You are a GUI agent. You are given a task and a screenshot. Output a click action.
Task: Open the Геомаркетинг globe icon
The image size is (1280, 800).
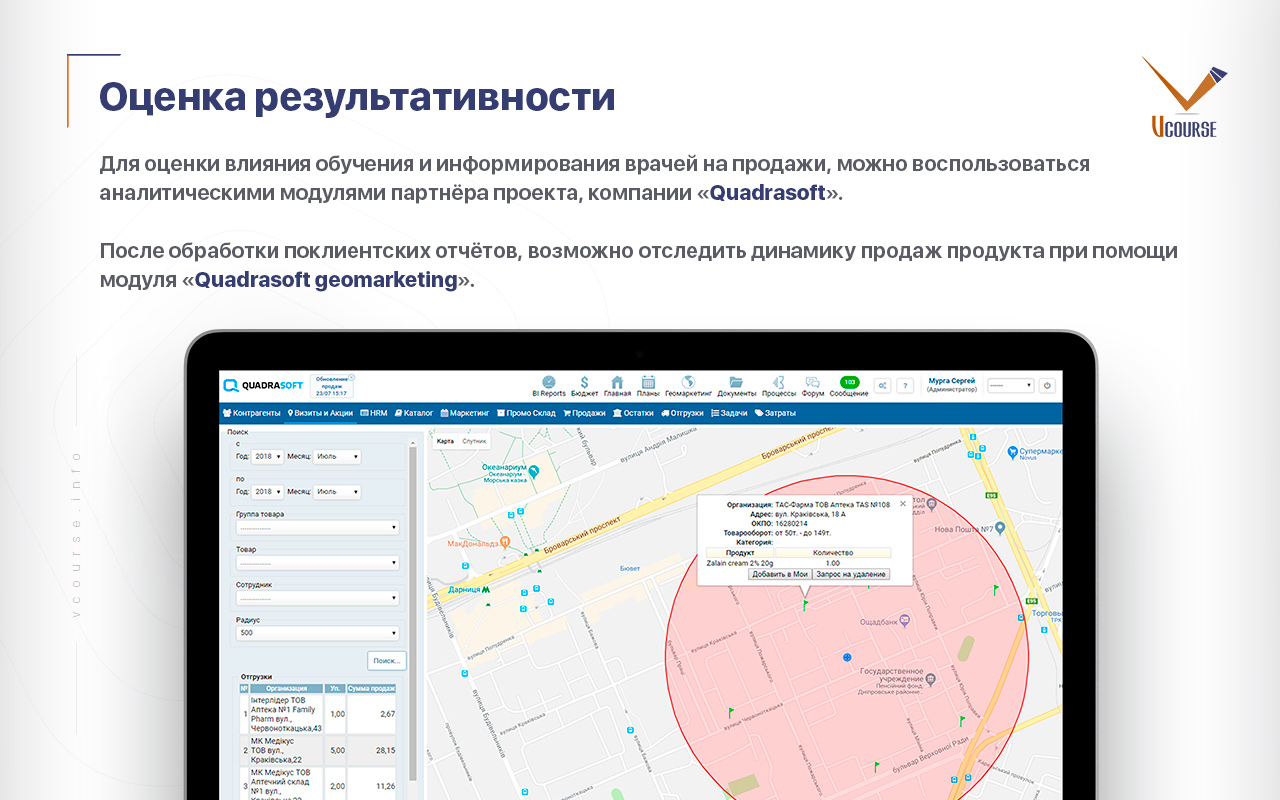pyautogui.click(x=688, y=386)
